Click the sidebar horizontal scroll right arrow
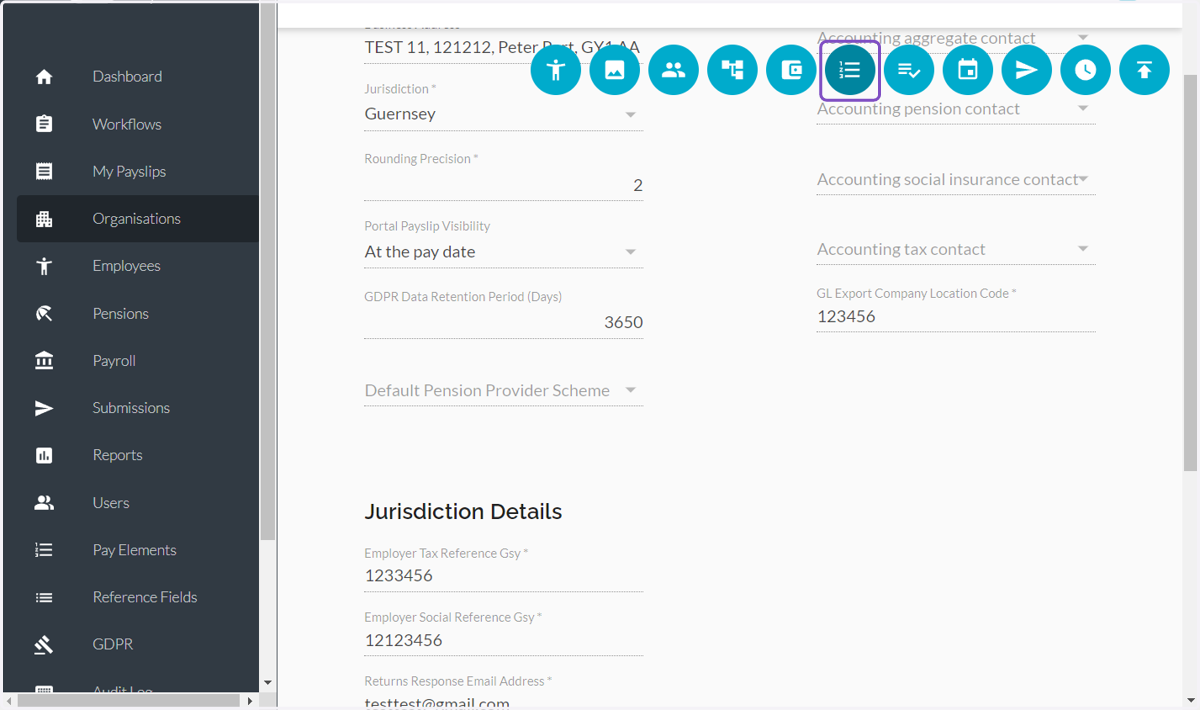This screenshot has height=710, width=1200. pos(249,701)
